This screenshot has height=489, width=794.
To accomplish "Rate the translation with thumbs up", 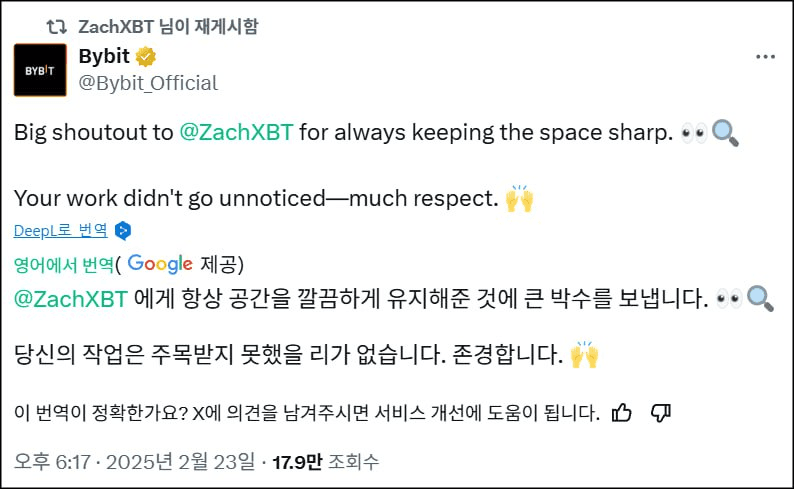I will tap(621, 413).
